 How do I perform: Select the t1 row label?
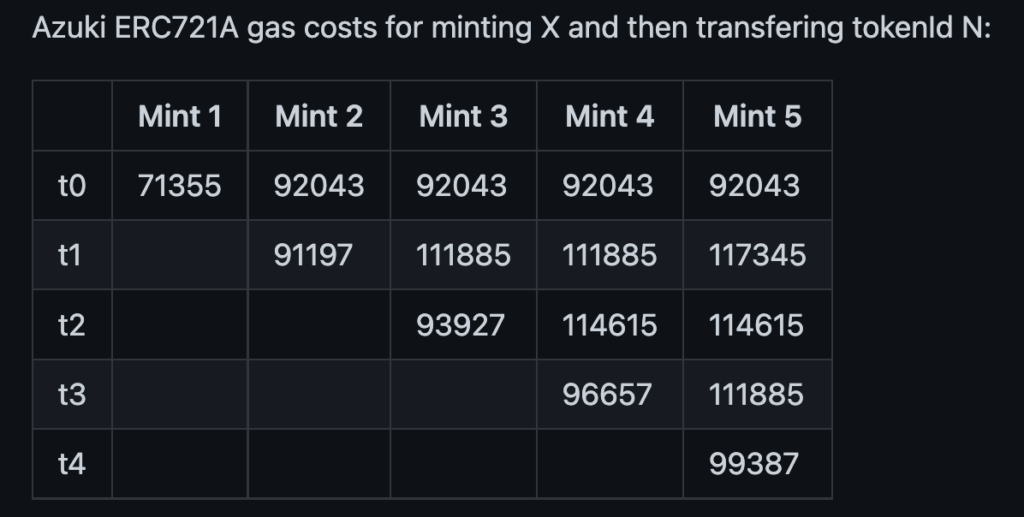click(72, 256)
